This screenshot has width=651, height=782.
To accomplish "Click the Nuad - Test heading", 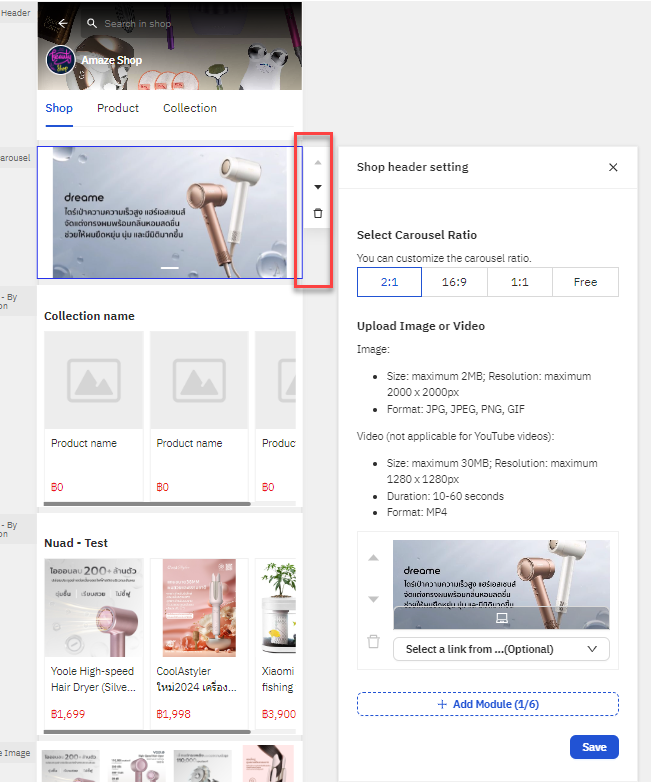I will [x=76, y=543].
